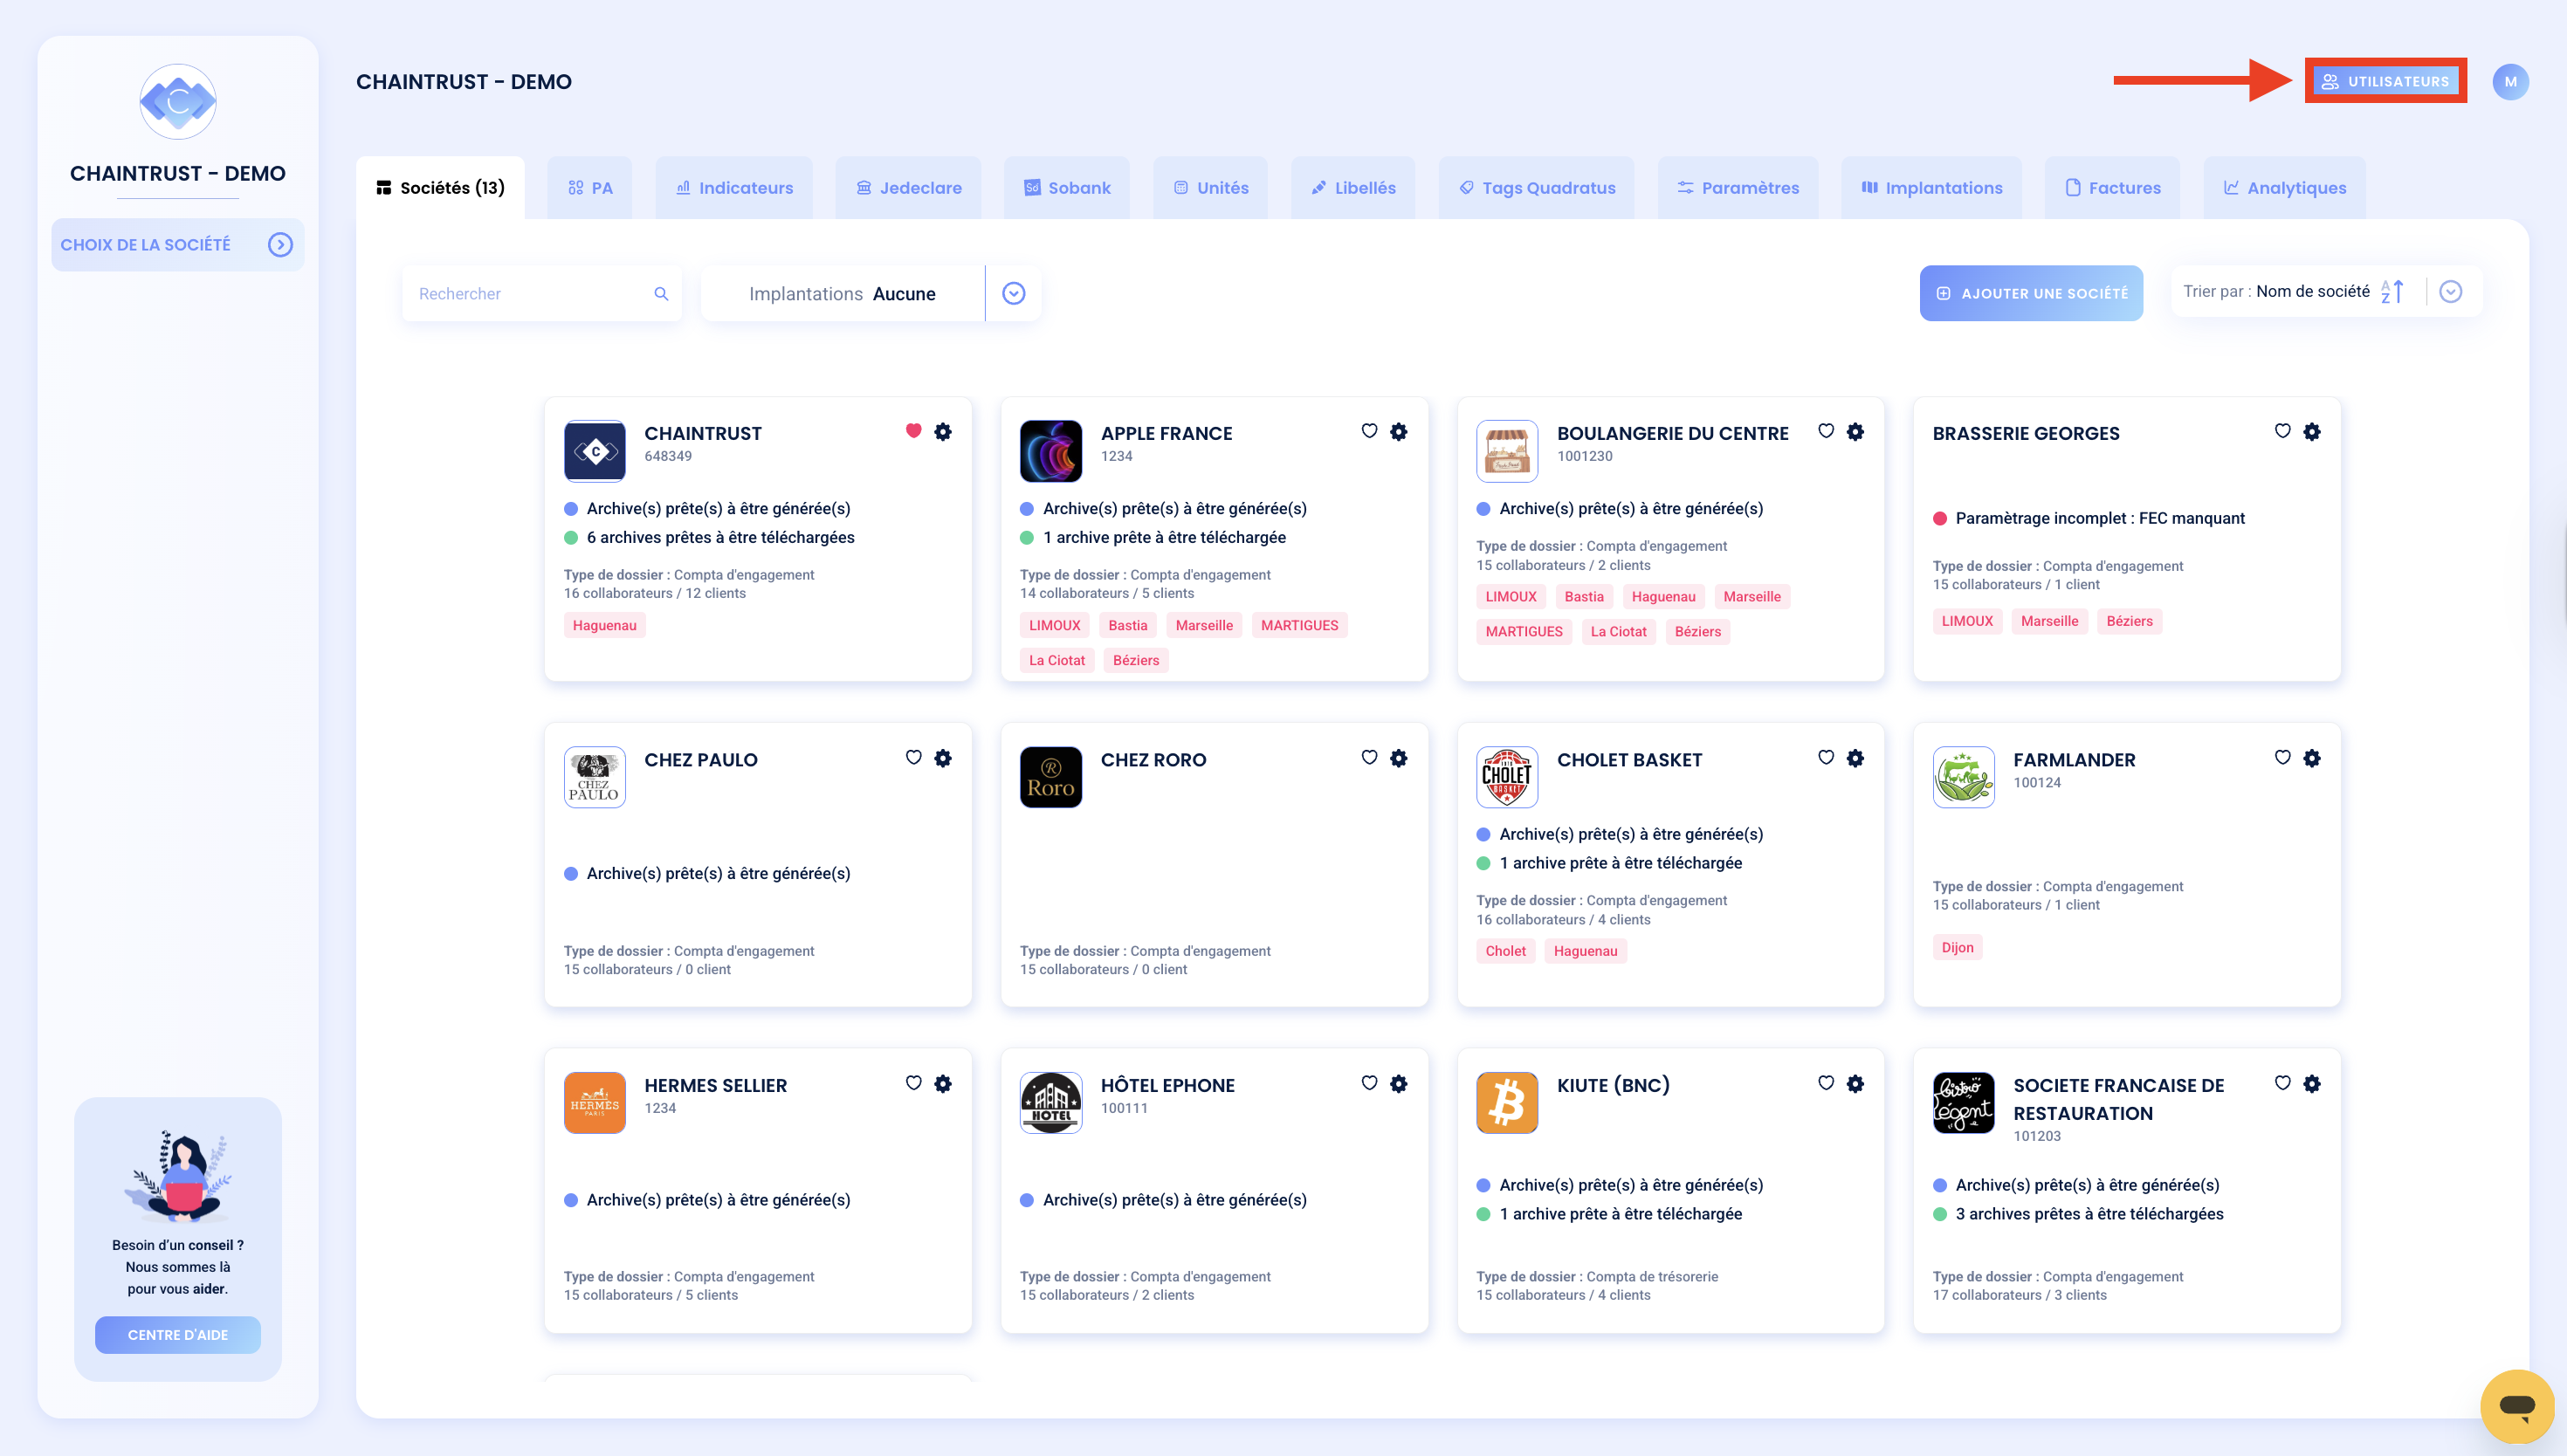Expand the Implantations filter dropdown
This screenshot has height=1456, width=2567.
point(1013,293)
